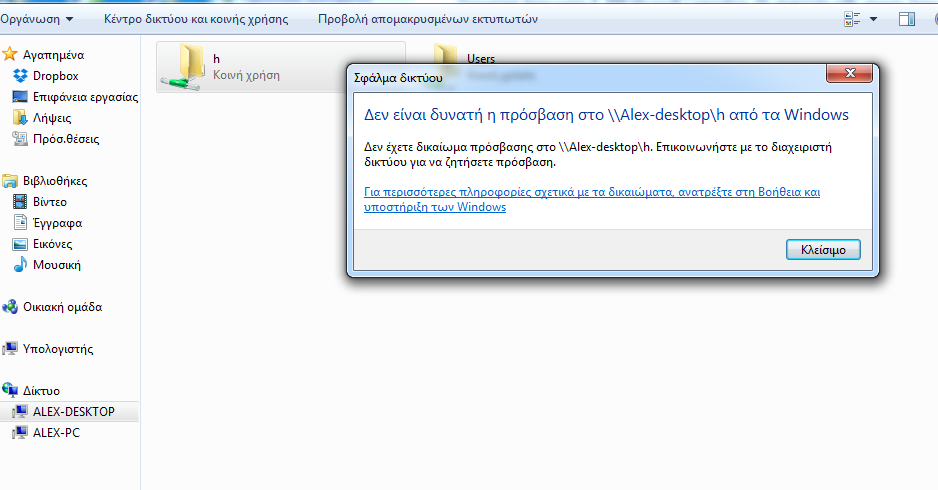
Task: Open Κέντρο δικτύου και κοινής χρήσης
Action: pos(196,19)
